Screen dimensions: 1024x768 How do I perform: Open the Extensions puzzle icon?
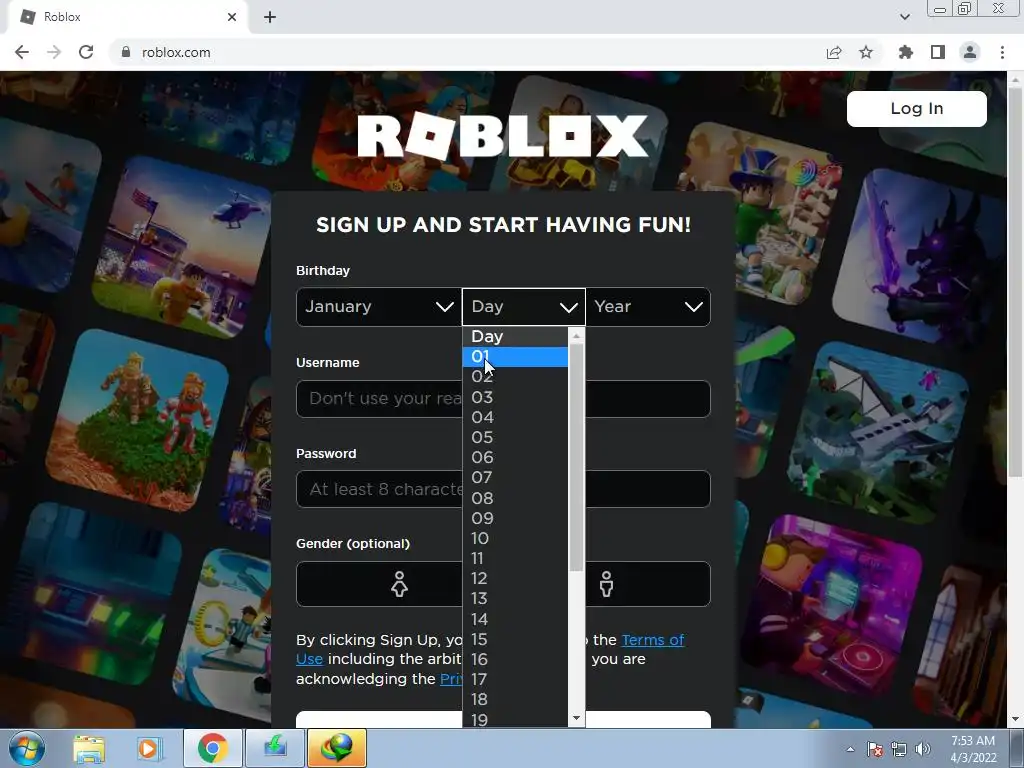click(906, 52)
